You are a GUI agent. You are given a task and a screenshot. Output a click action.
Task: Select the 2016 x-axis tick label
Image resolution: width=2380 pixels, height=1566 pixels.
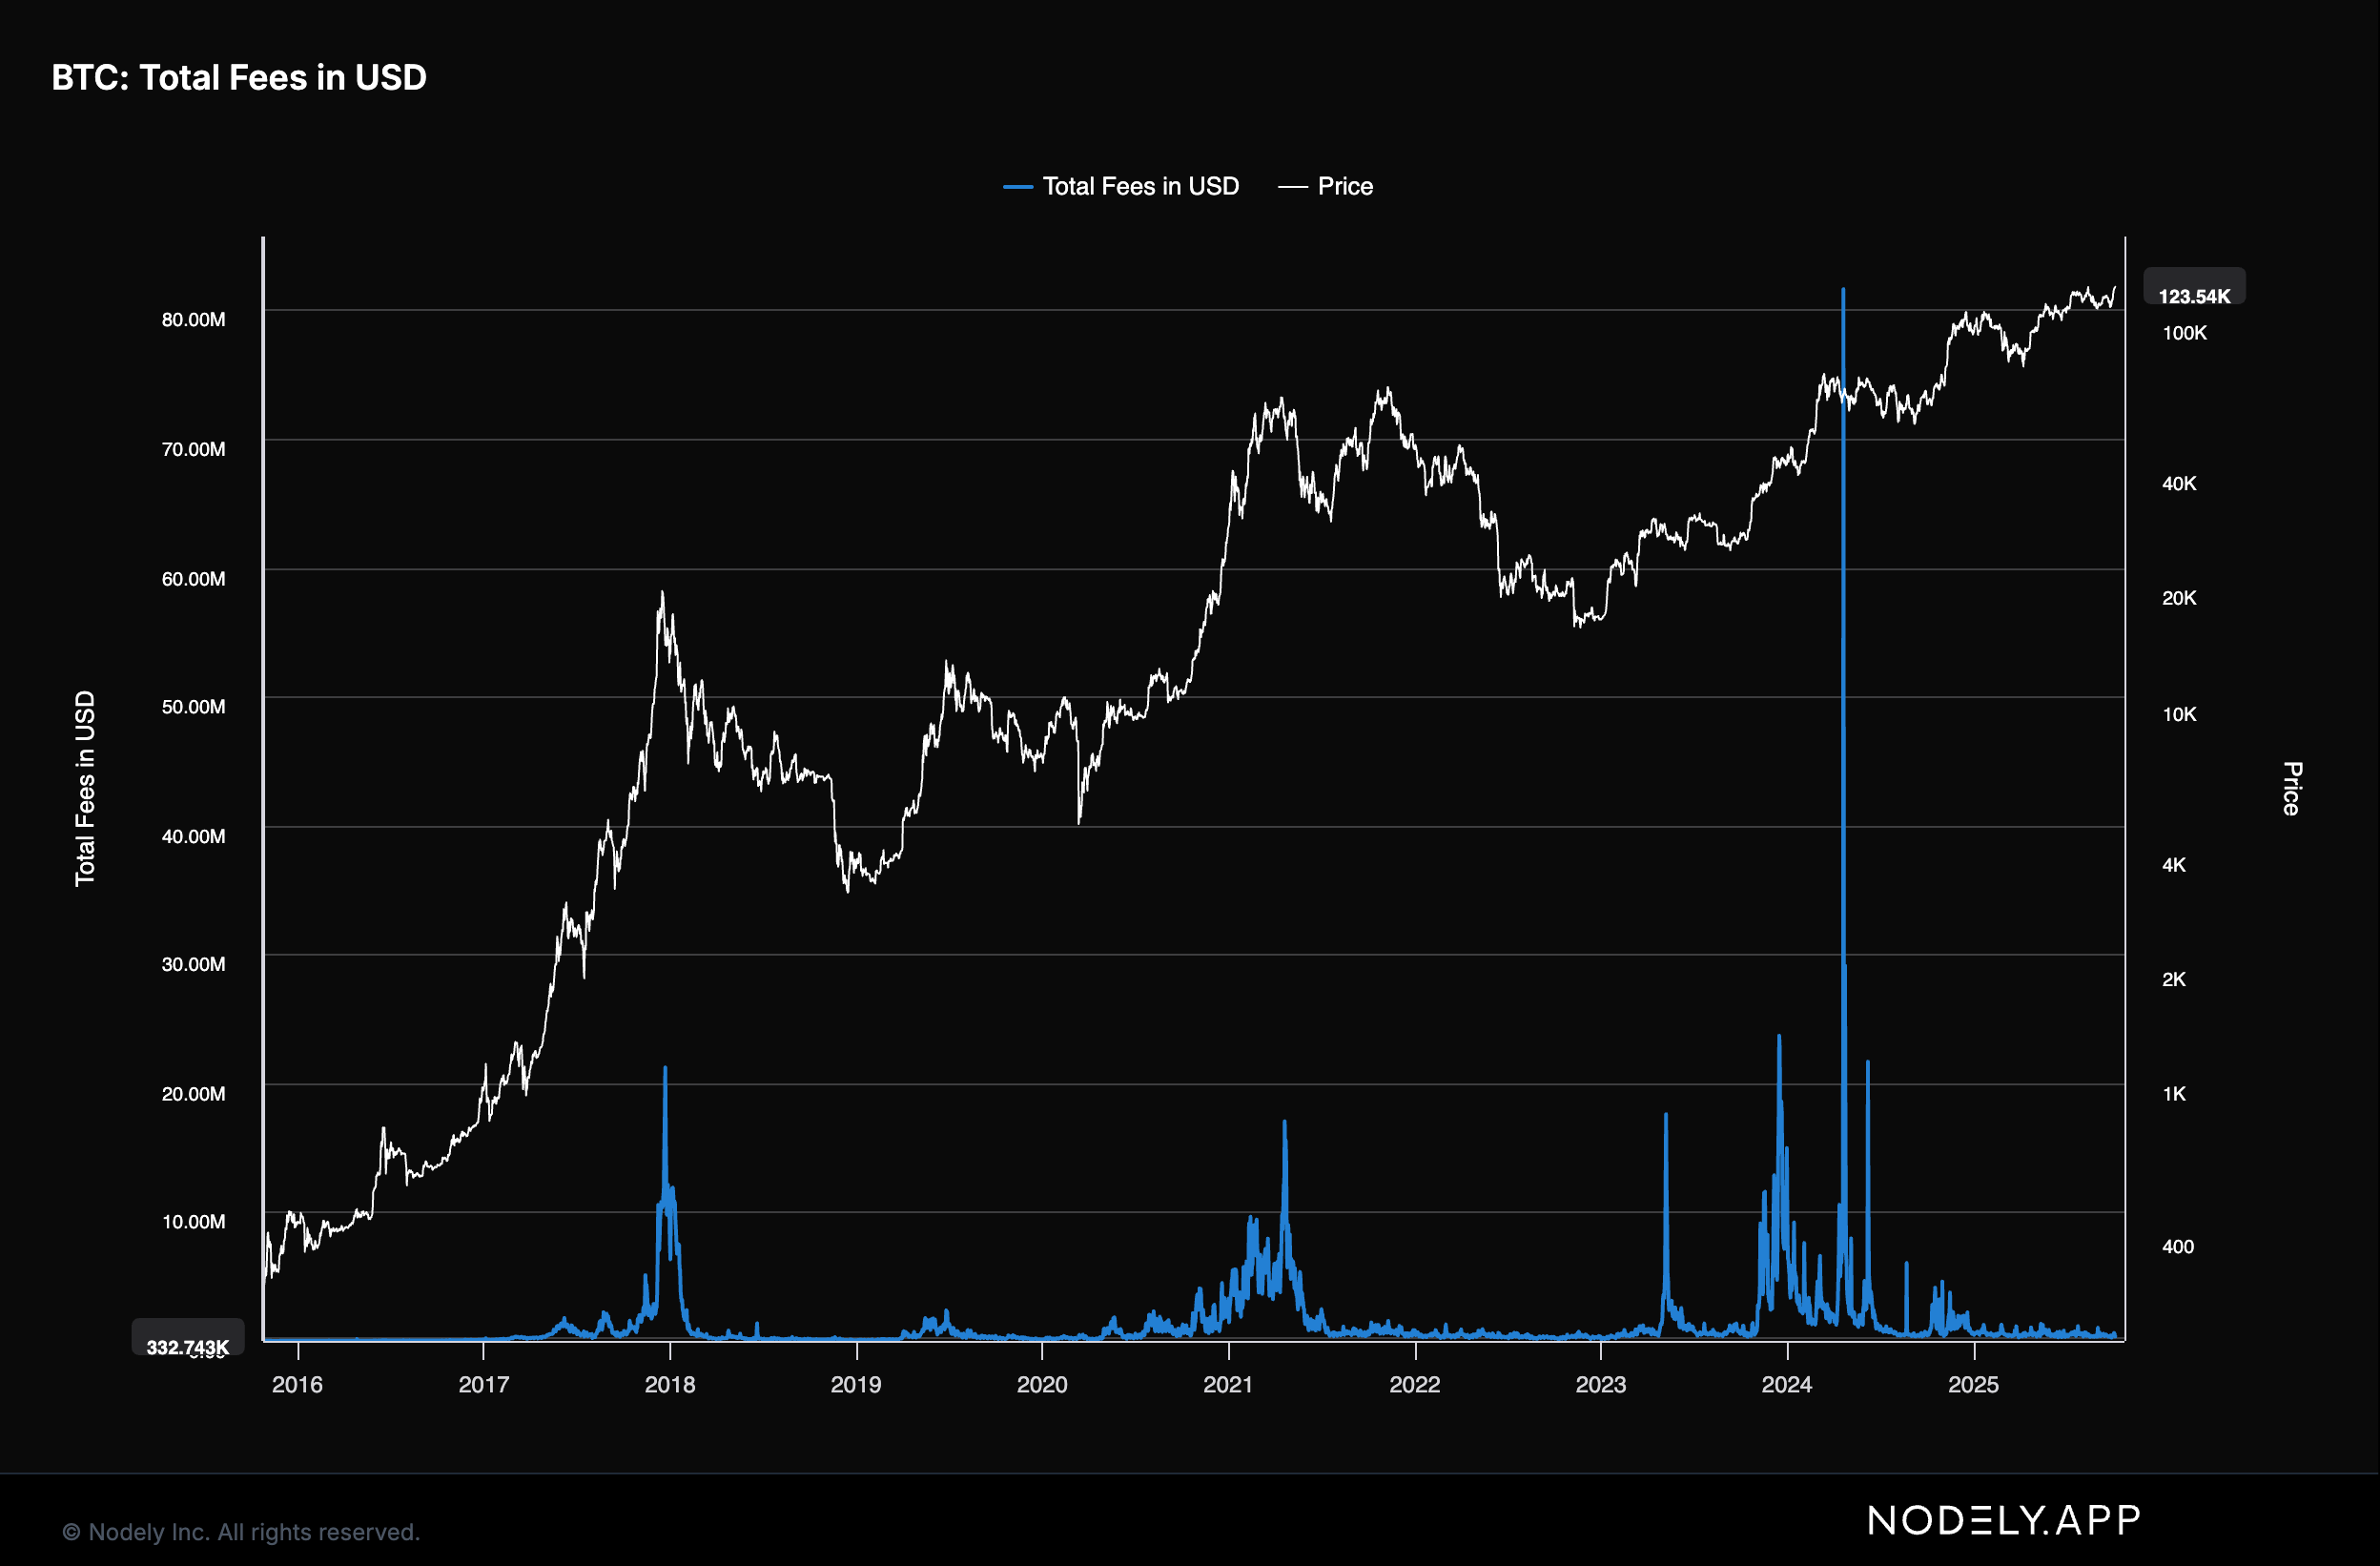coord(297,1384)
